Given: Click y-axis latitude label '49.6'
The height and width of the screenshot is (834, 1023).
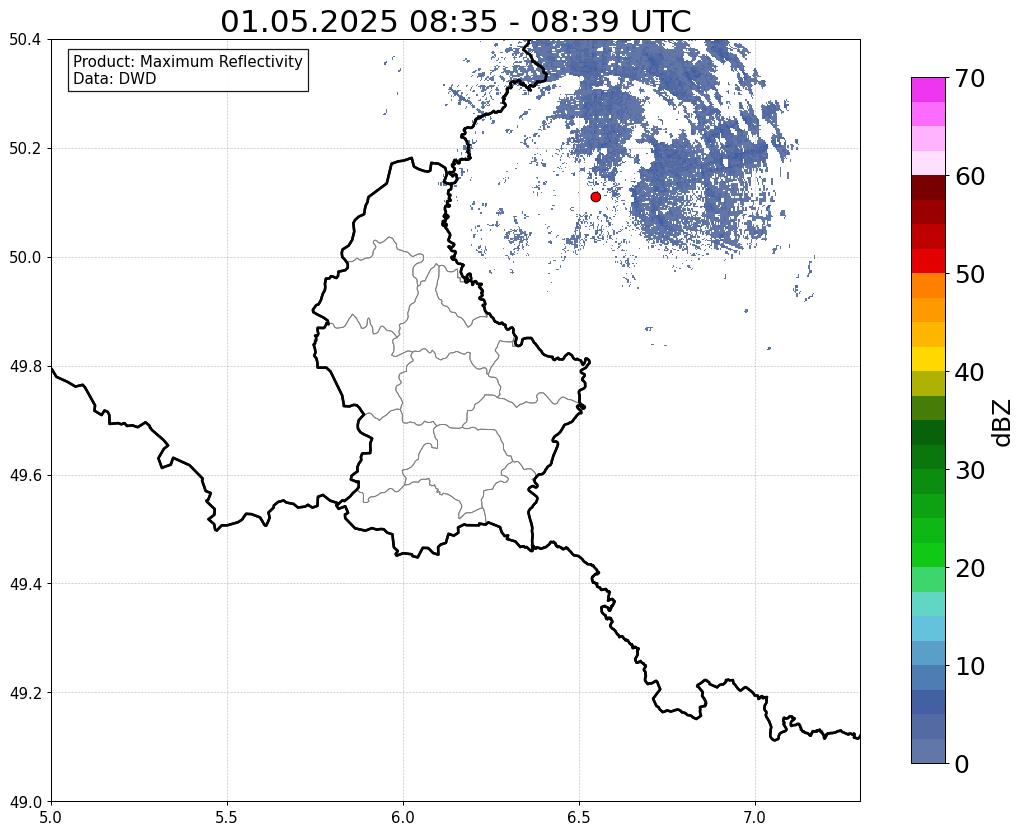Looking at the screenshot, I should pos(25,476).
